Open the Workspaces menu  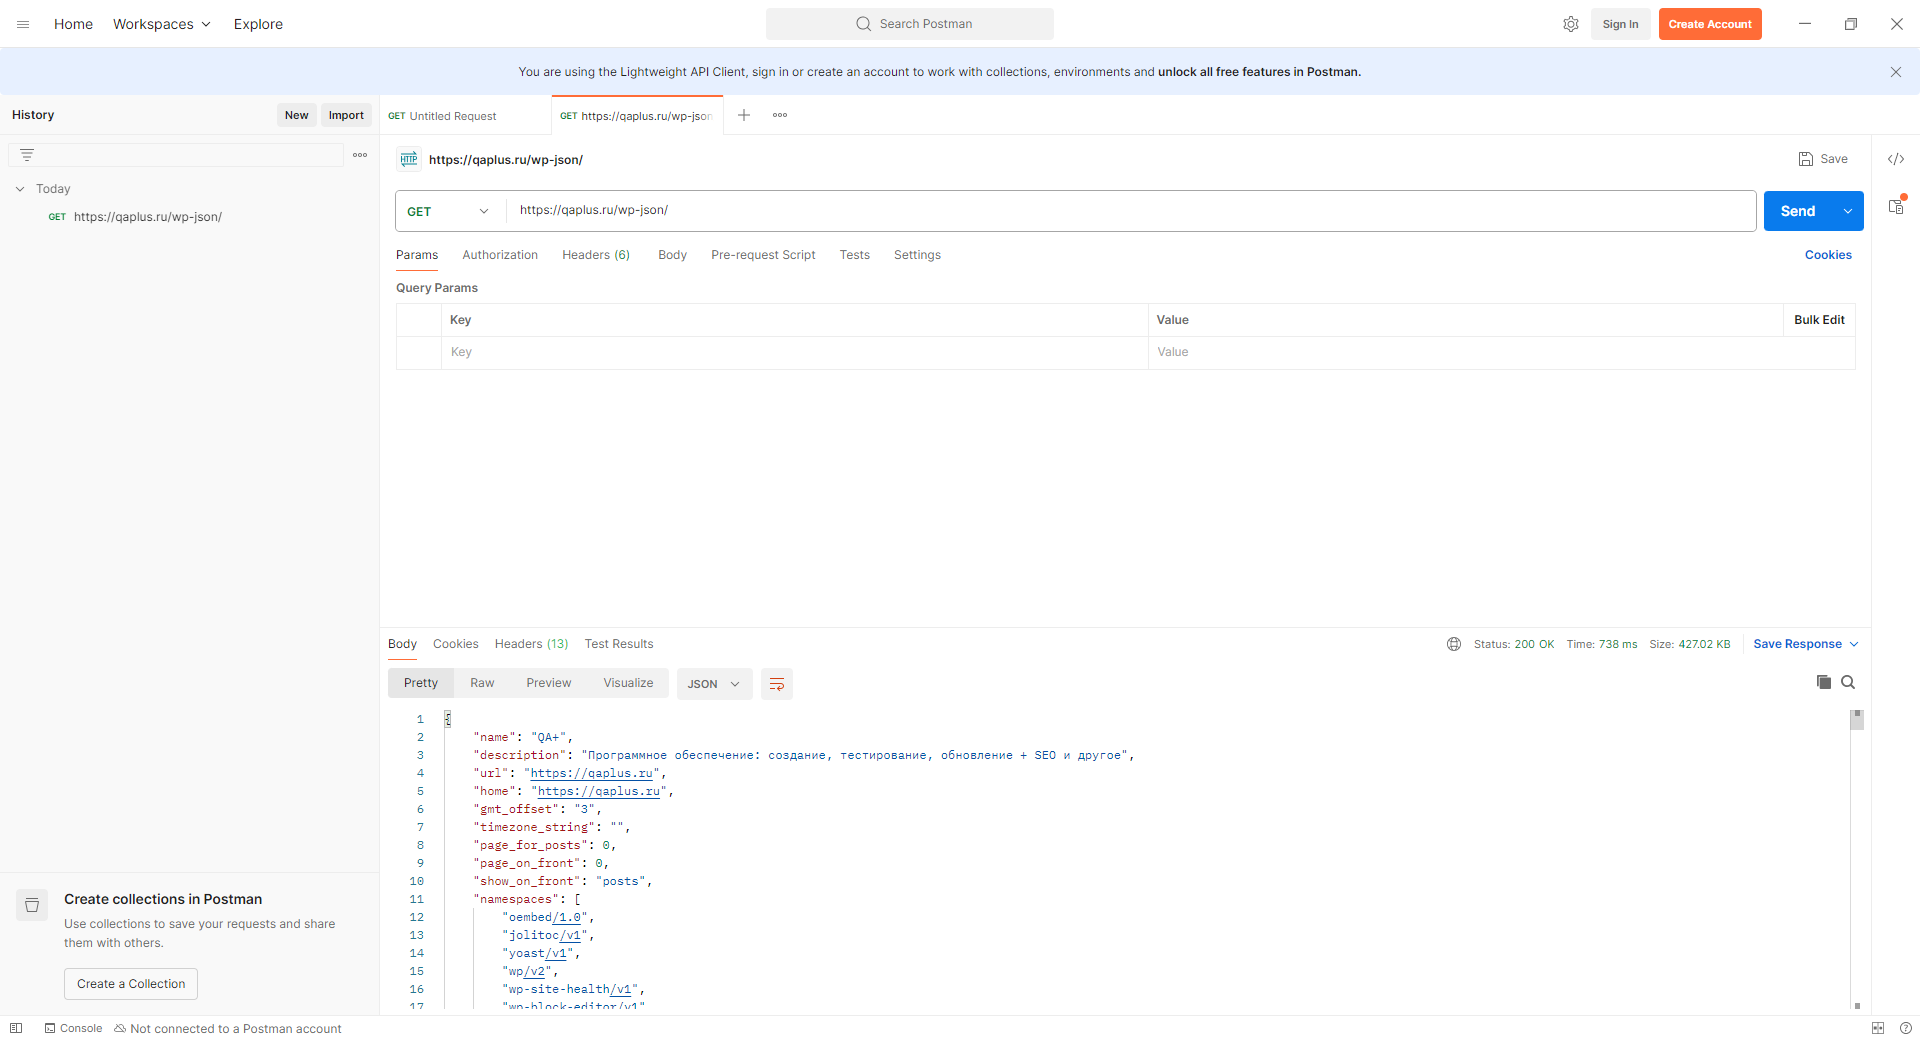coord(162,24)
